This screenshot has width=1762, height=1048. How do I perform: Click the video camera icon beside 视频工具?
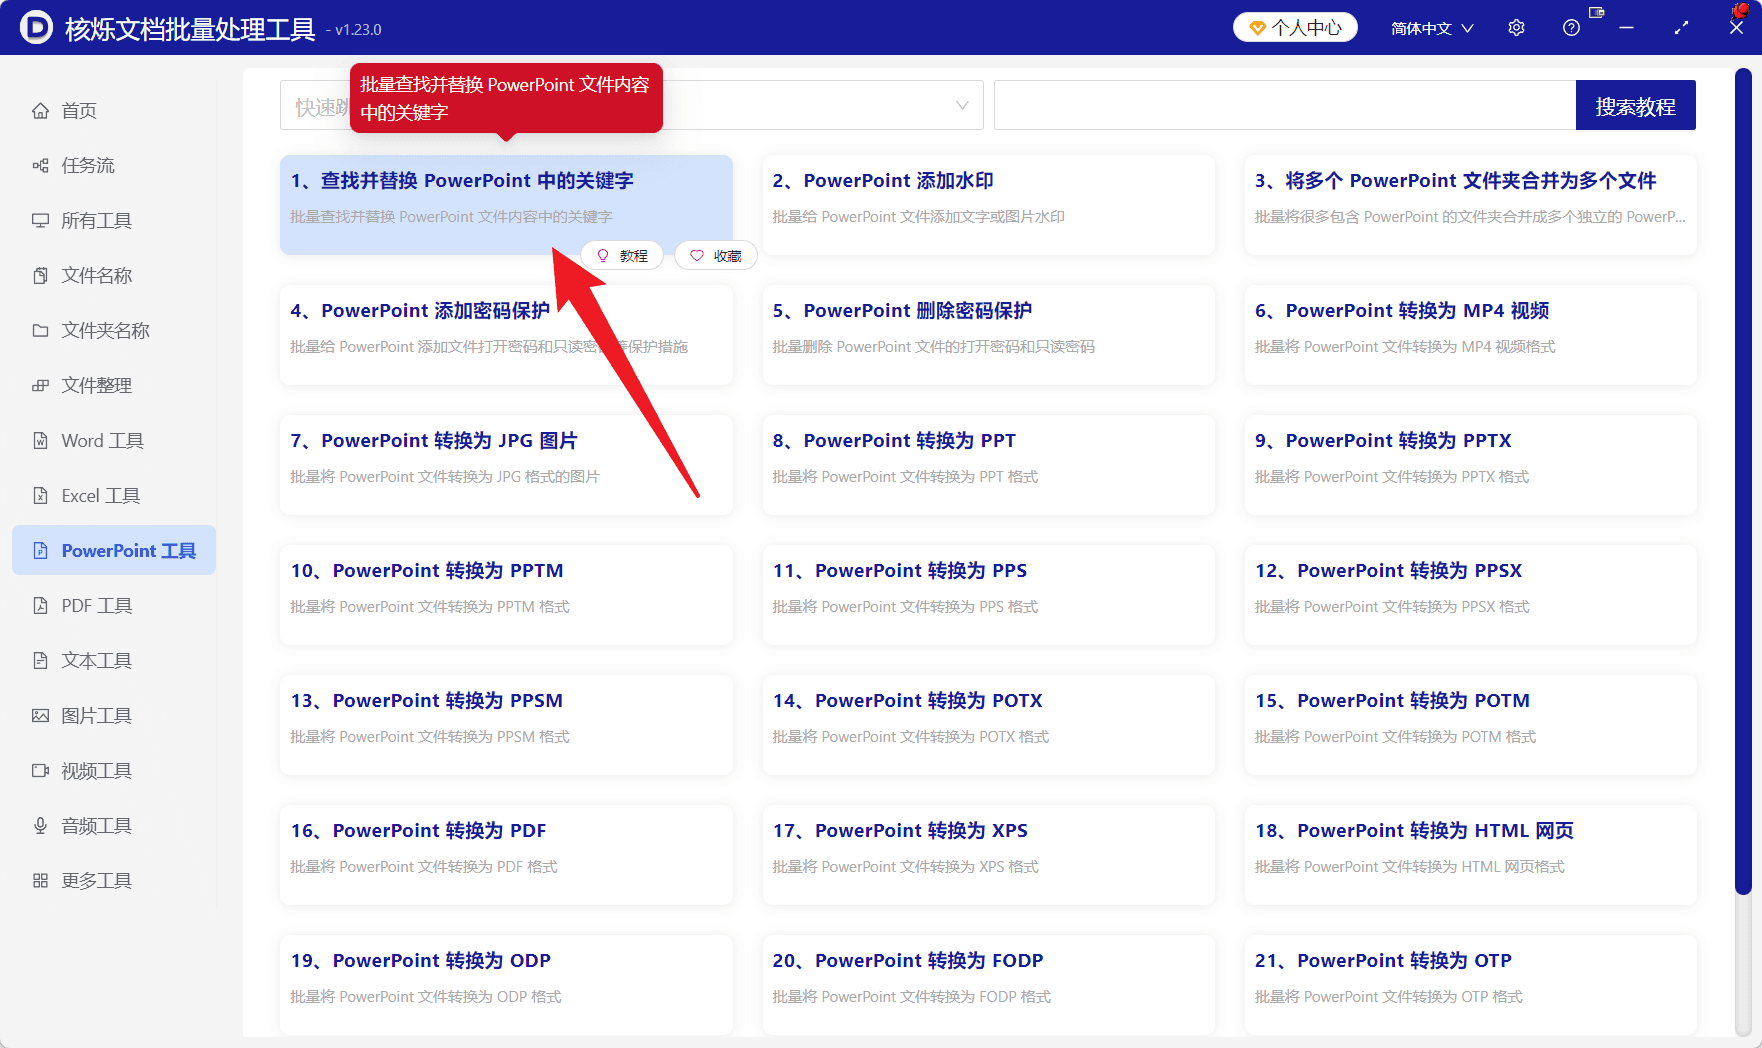40,771
